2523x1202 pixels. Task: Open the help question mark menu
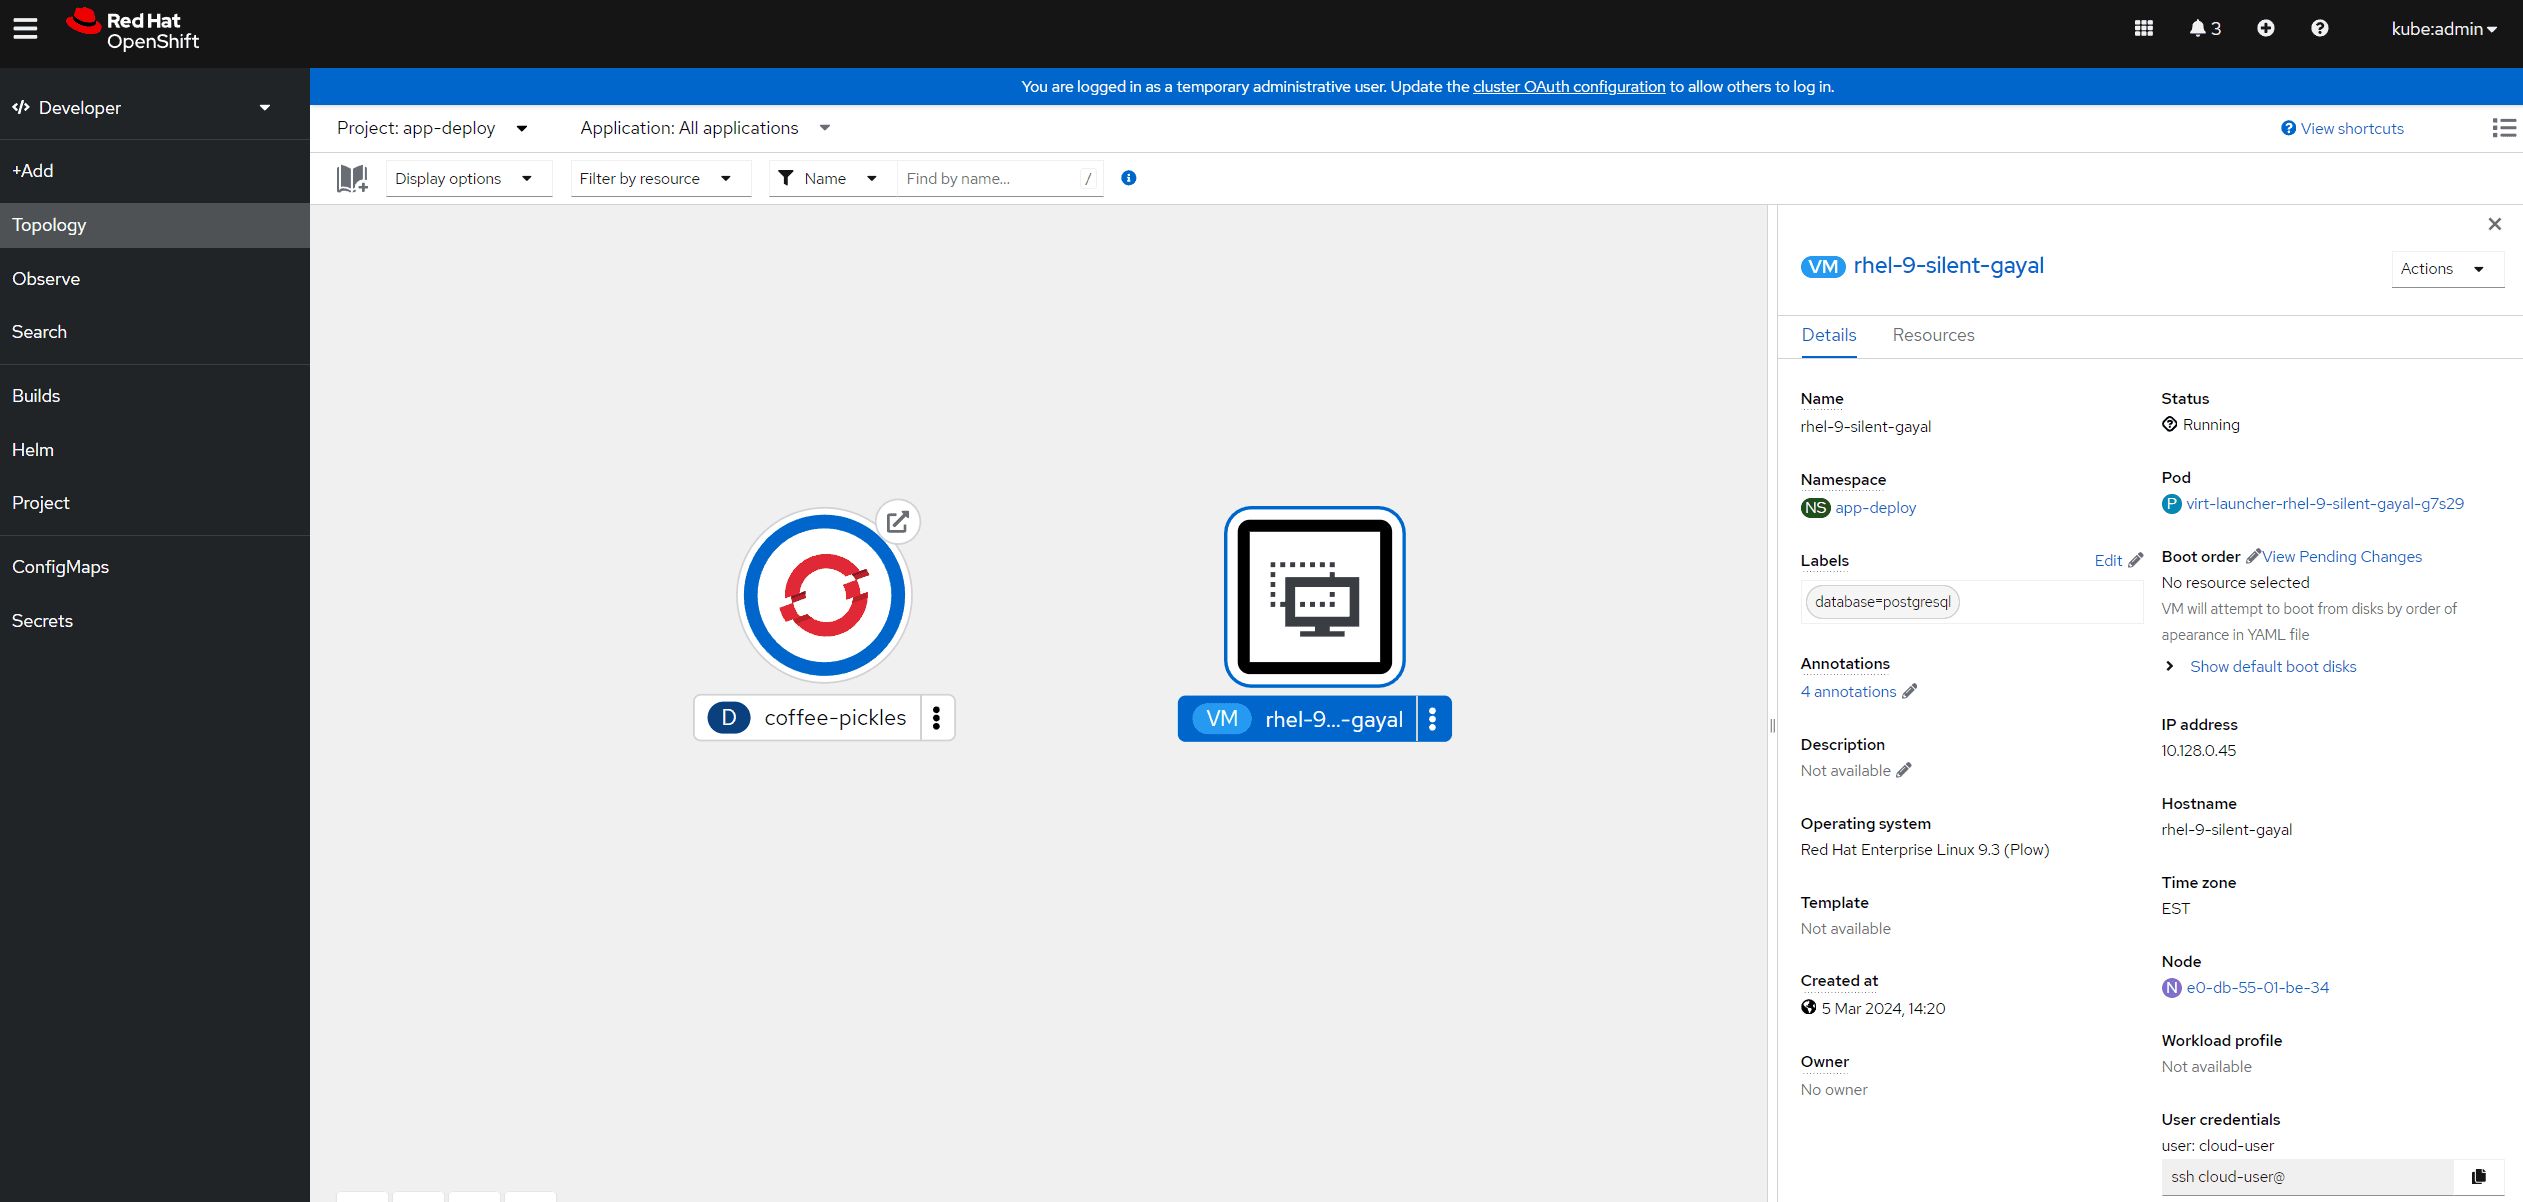(2320, 28)
